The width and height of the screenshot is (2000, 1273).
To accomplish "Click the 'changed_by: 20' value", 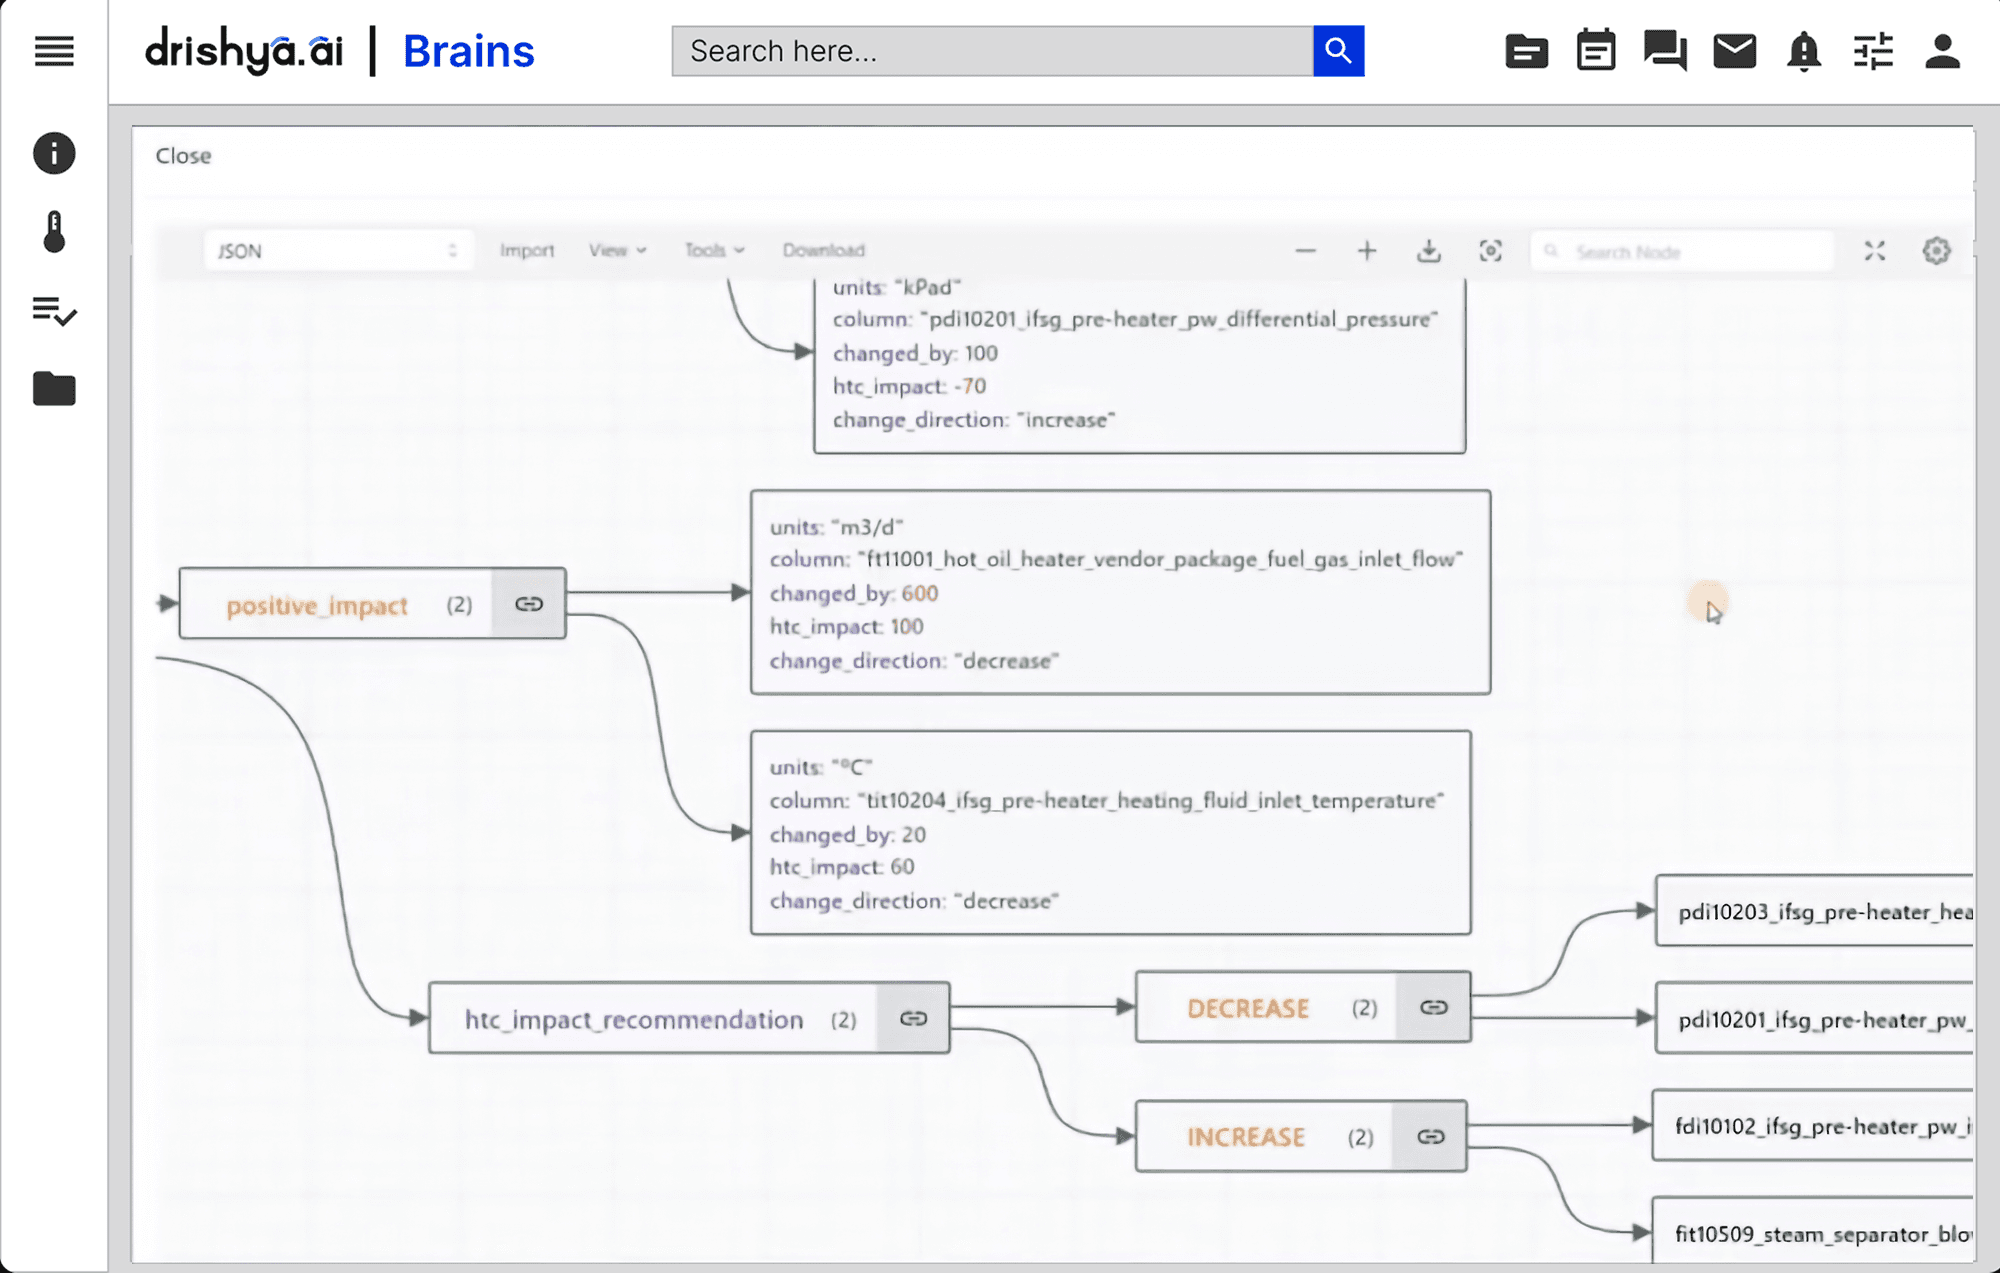I will click(x=847, y=834).
